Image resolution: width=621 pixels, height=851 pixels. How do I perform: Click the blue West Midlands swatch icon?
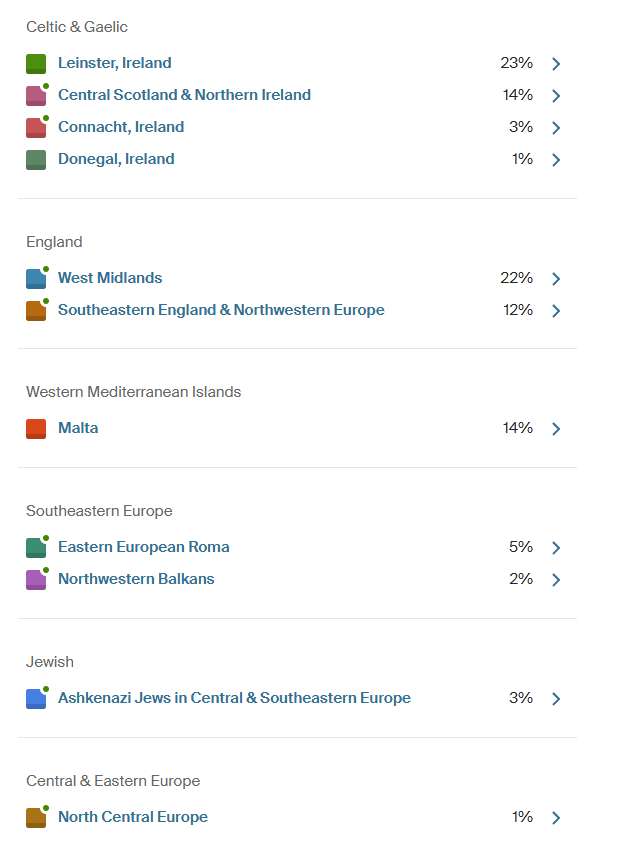[x=36, y=279]
